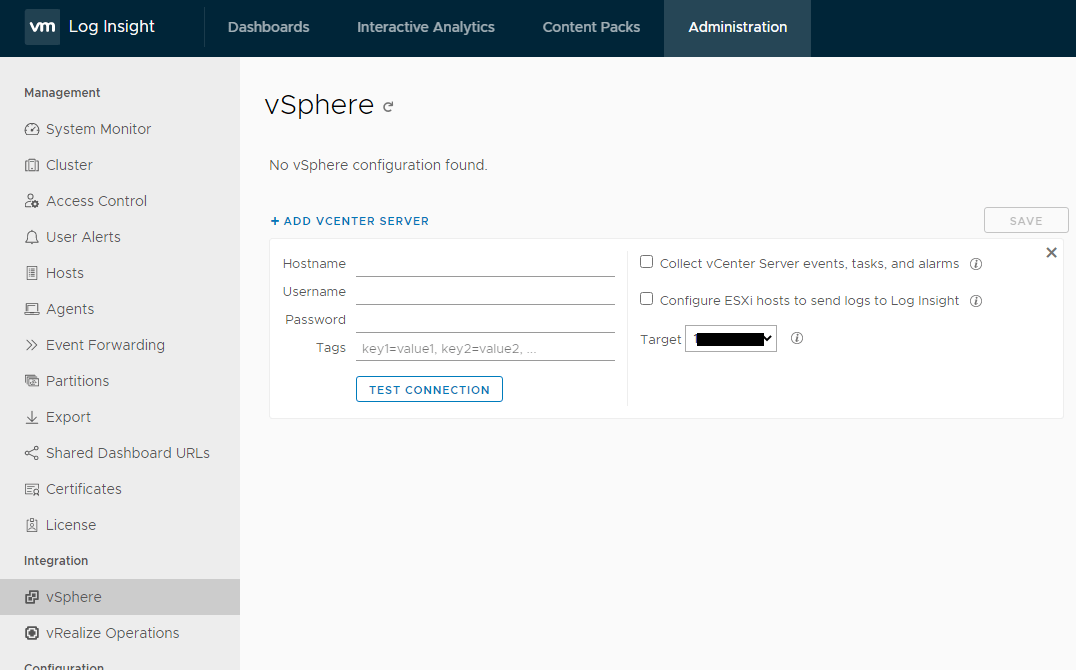
Task: Click the info icon next to Target
Action: tap(796, 338)
